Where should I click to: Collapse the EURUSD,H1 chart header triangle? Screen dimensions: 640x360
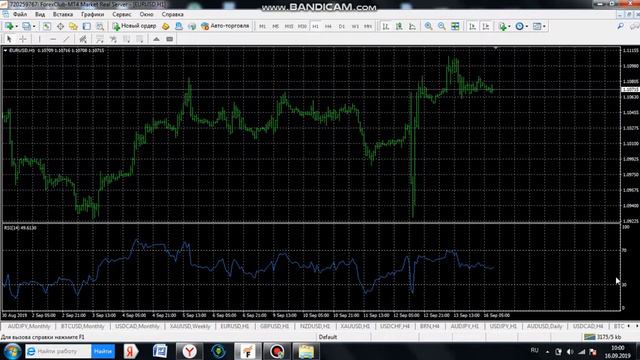coord(5,51)
